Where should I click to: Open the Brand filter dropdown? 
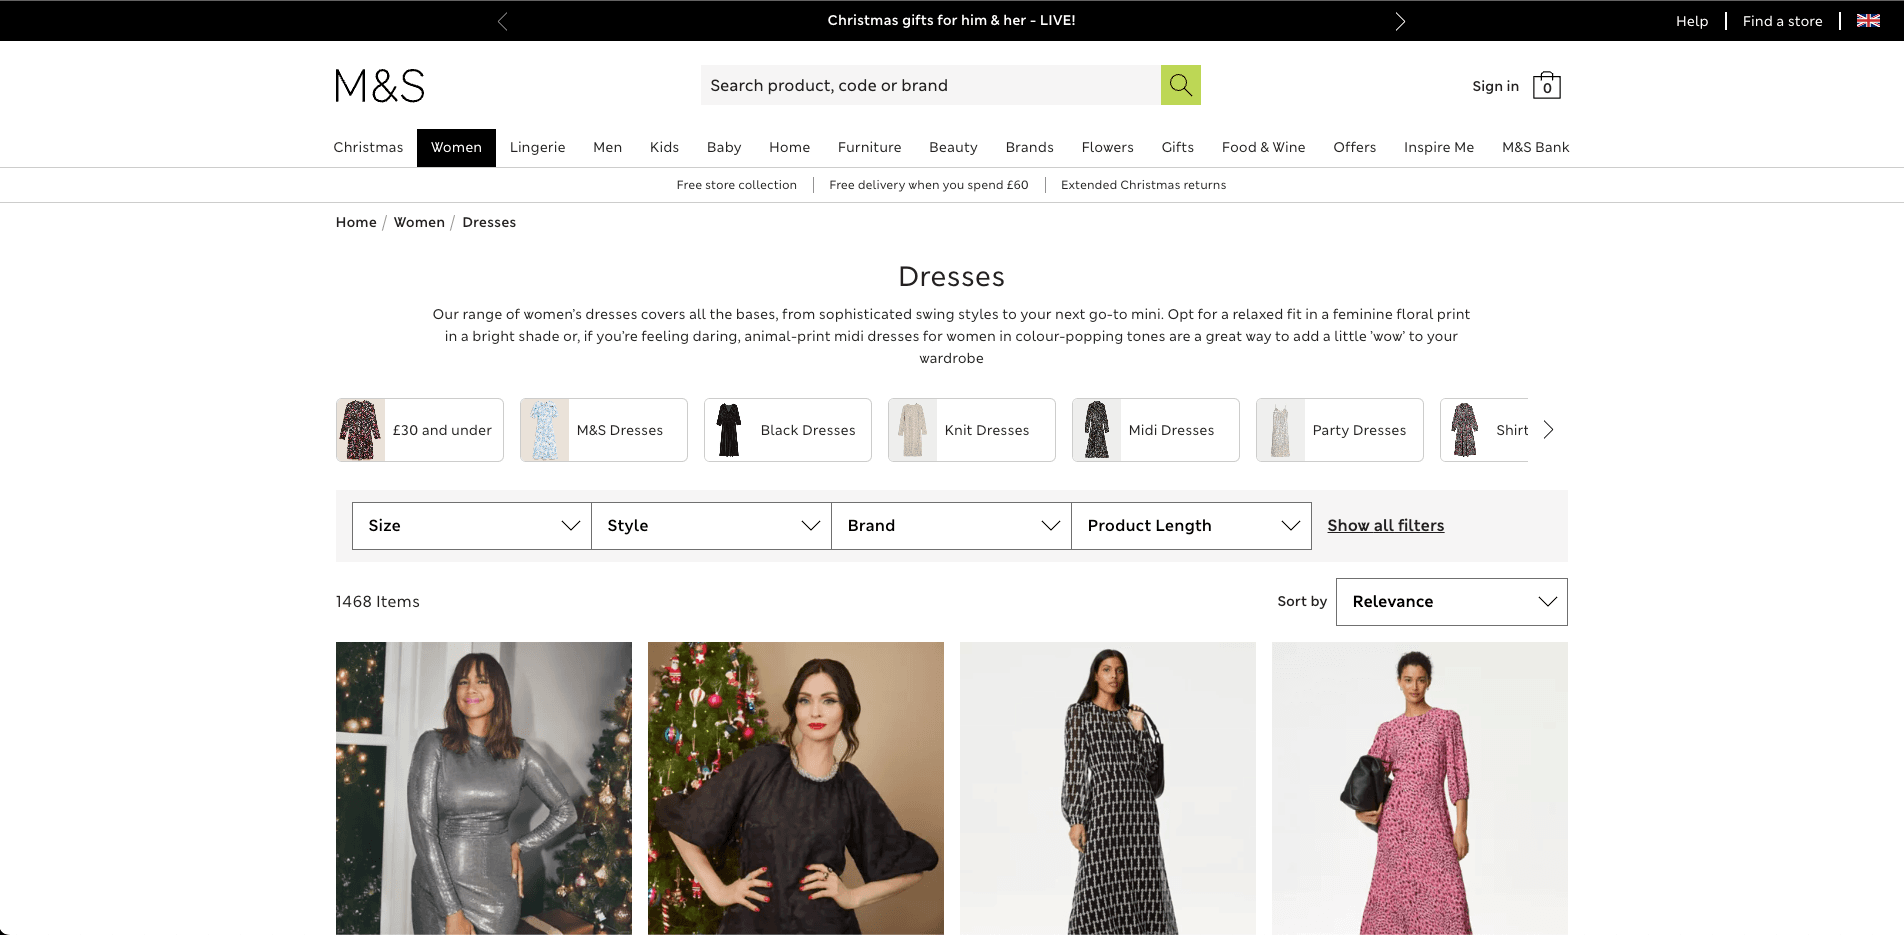coord(952,526)
